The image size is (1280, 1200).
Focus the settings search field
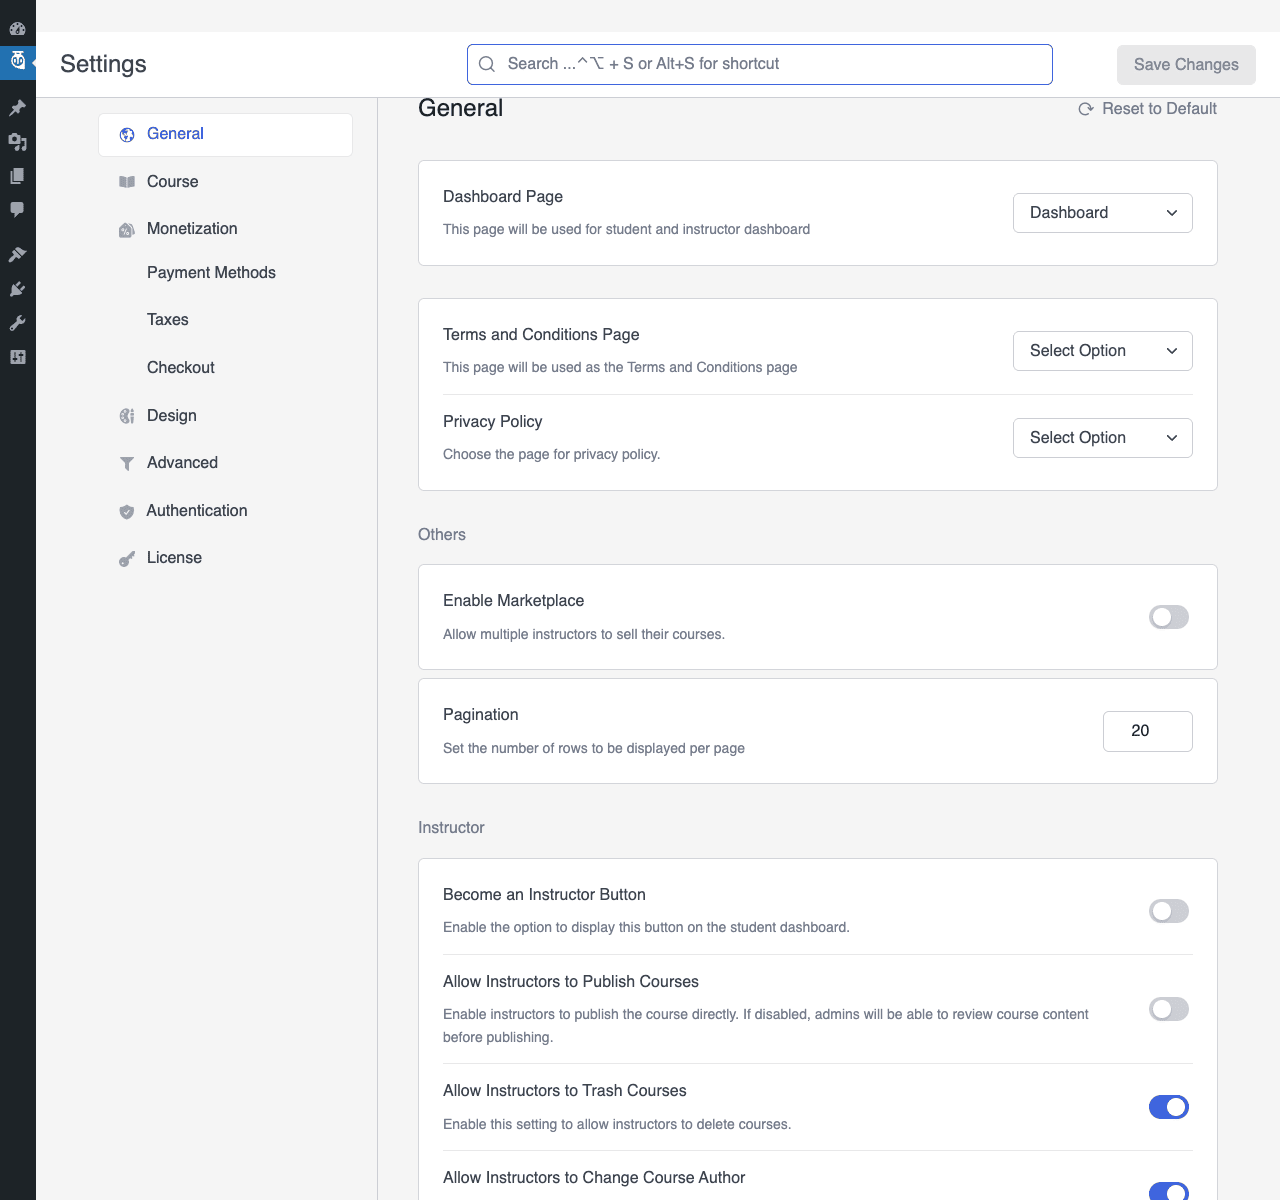(760, 64)
